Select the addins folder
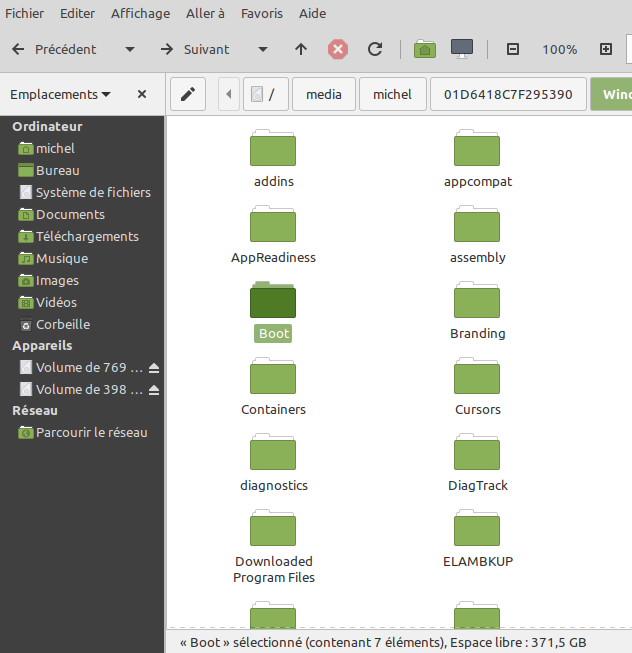The width and height of the screenshot is (632, 653). tap(273, 158)
